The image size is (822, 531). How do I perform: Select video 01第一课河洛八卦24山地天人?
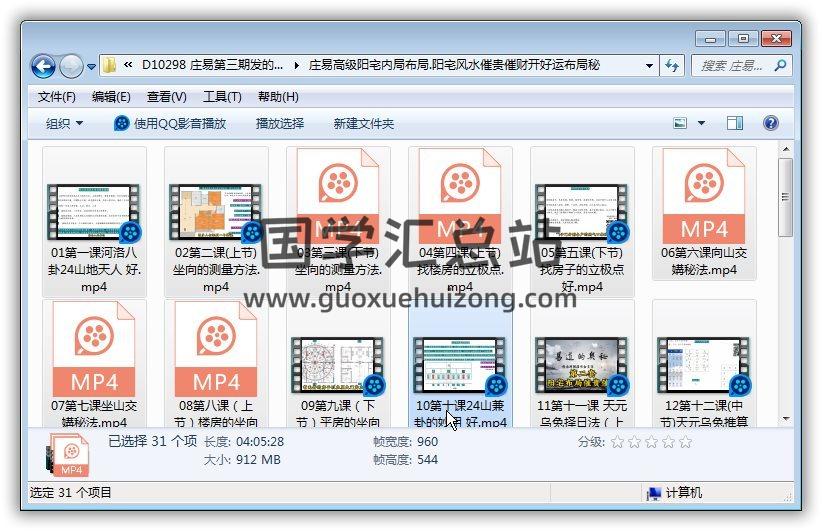tap(94, 222)
